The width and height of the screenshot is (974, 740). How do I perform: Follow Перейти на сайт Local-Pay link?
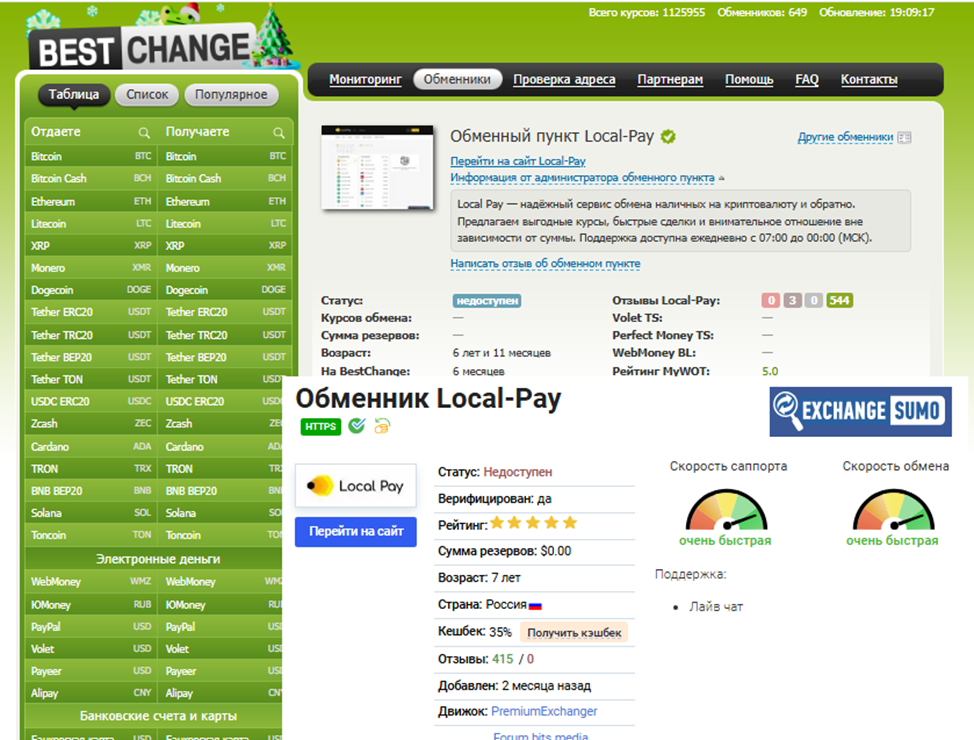coord(518,162)
